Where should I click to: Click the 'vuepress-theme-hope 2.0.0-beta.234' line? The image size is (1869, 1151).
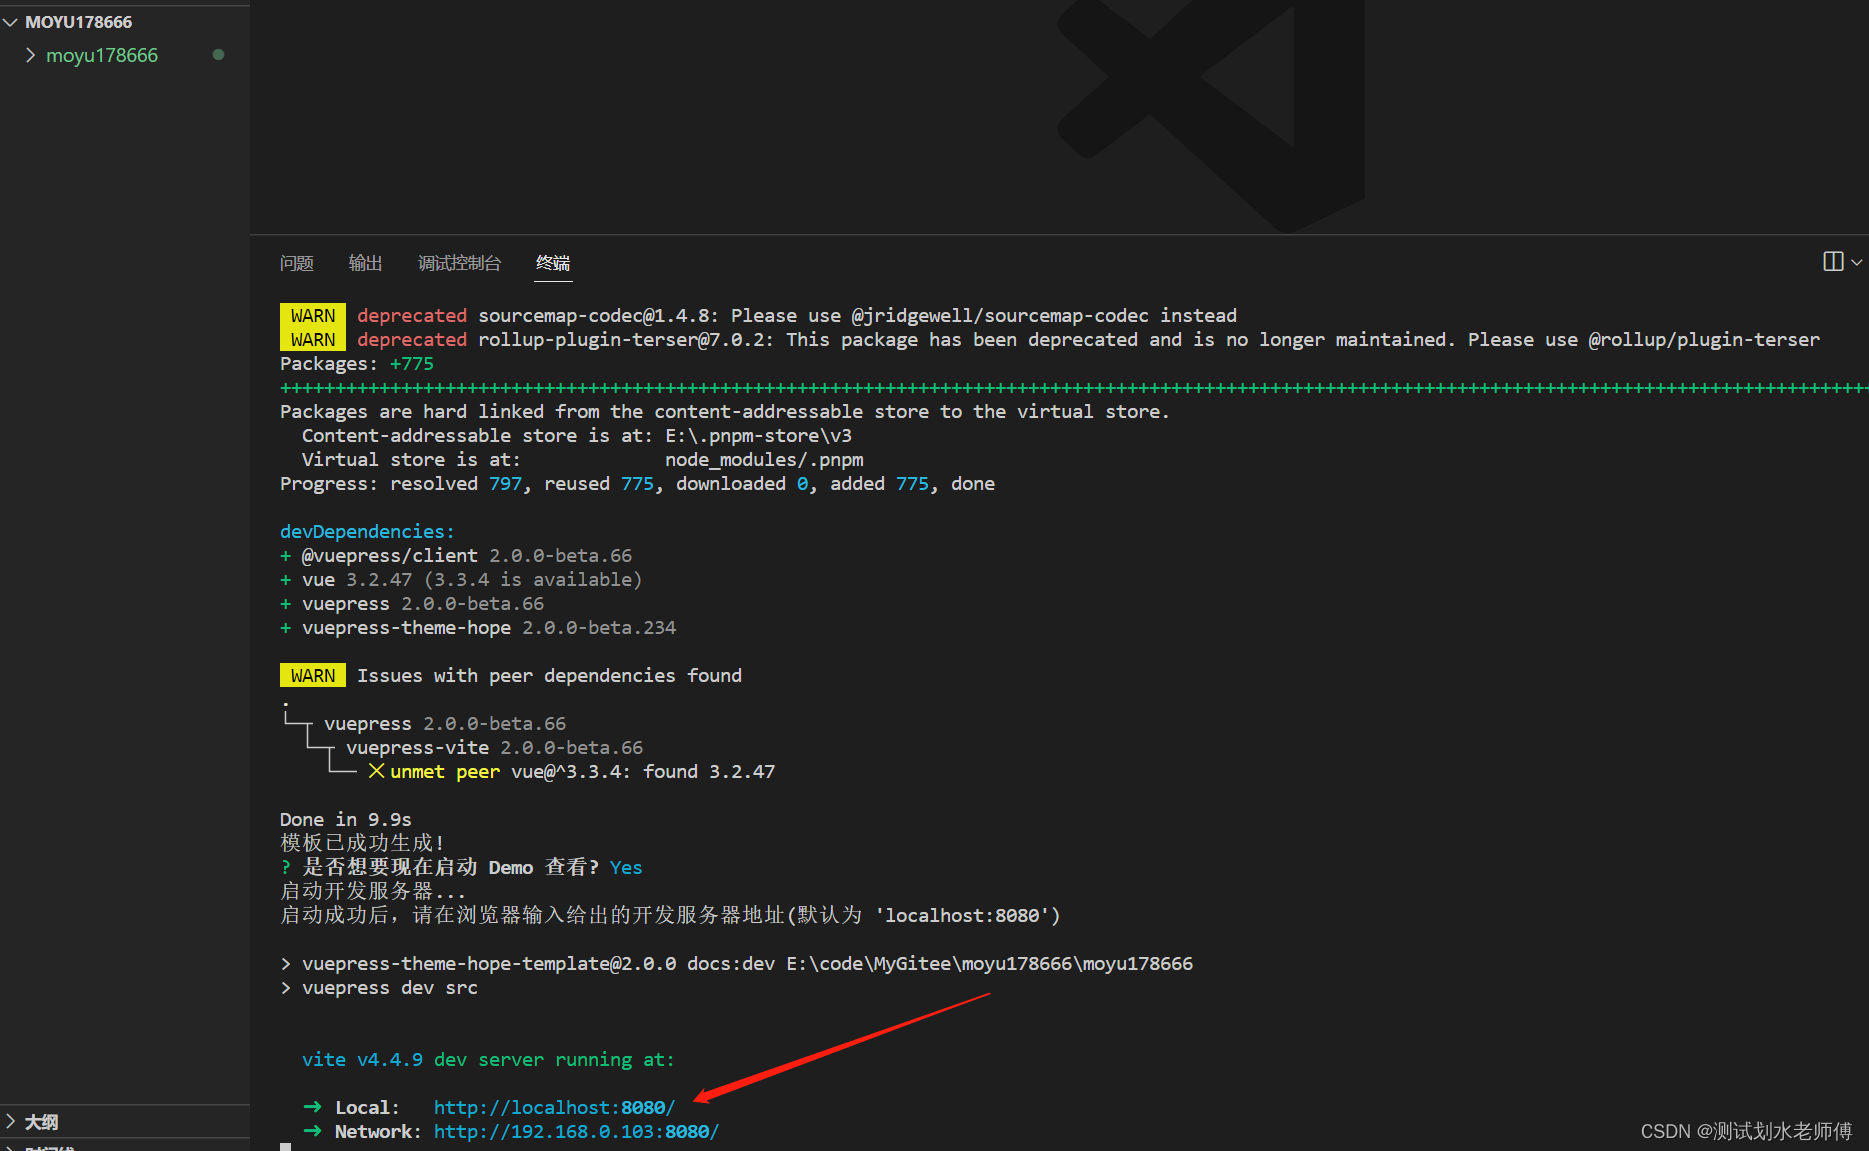478,627
